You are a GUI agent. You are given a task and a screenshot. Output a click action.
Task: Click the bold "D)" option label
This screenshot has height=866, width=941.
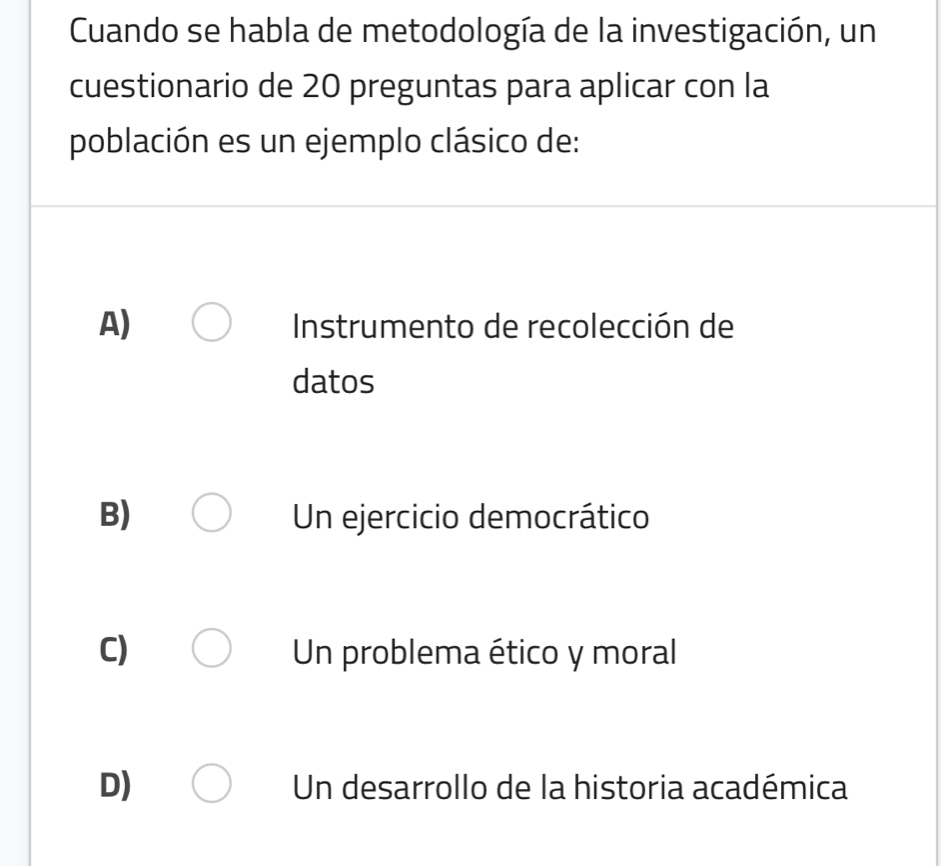pos(116,787)
